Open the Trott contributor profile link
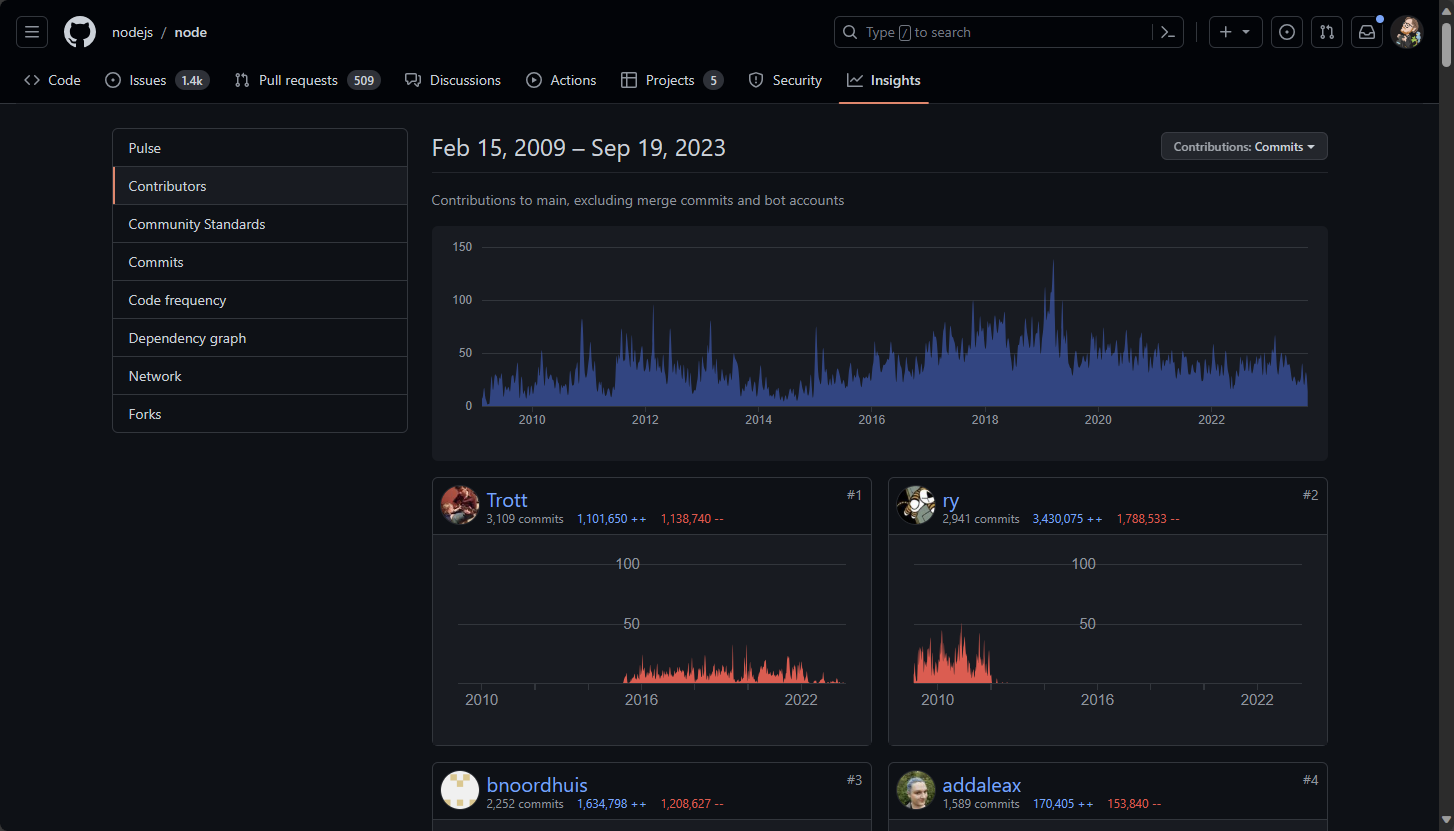Image resolution: width=1454 pixels, height=831 pixels. coord(507,500)
